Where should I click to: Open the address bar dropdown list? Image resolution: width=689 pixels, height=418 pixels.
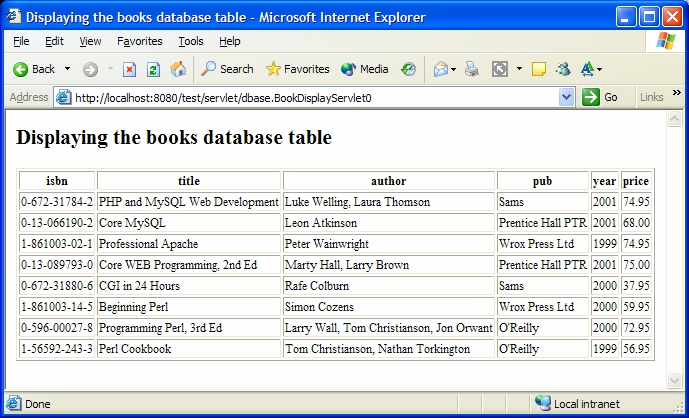coord(566,97)
